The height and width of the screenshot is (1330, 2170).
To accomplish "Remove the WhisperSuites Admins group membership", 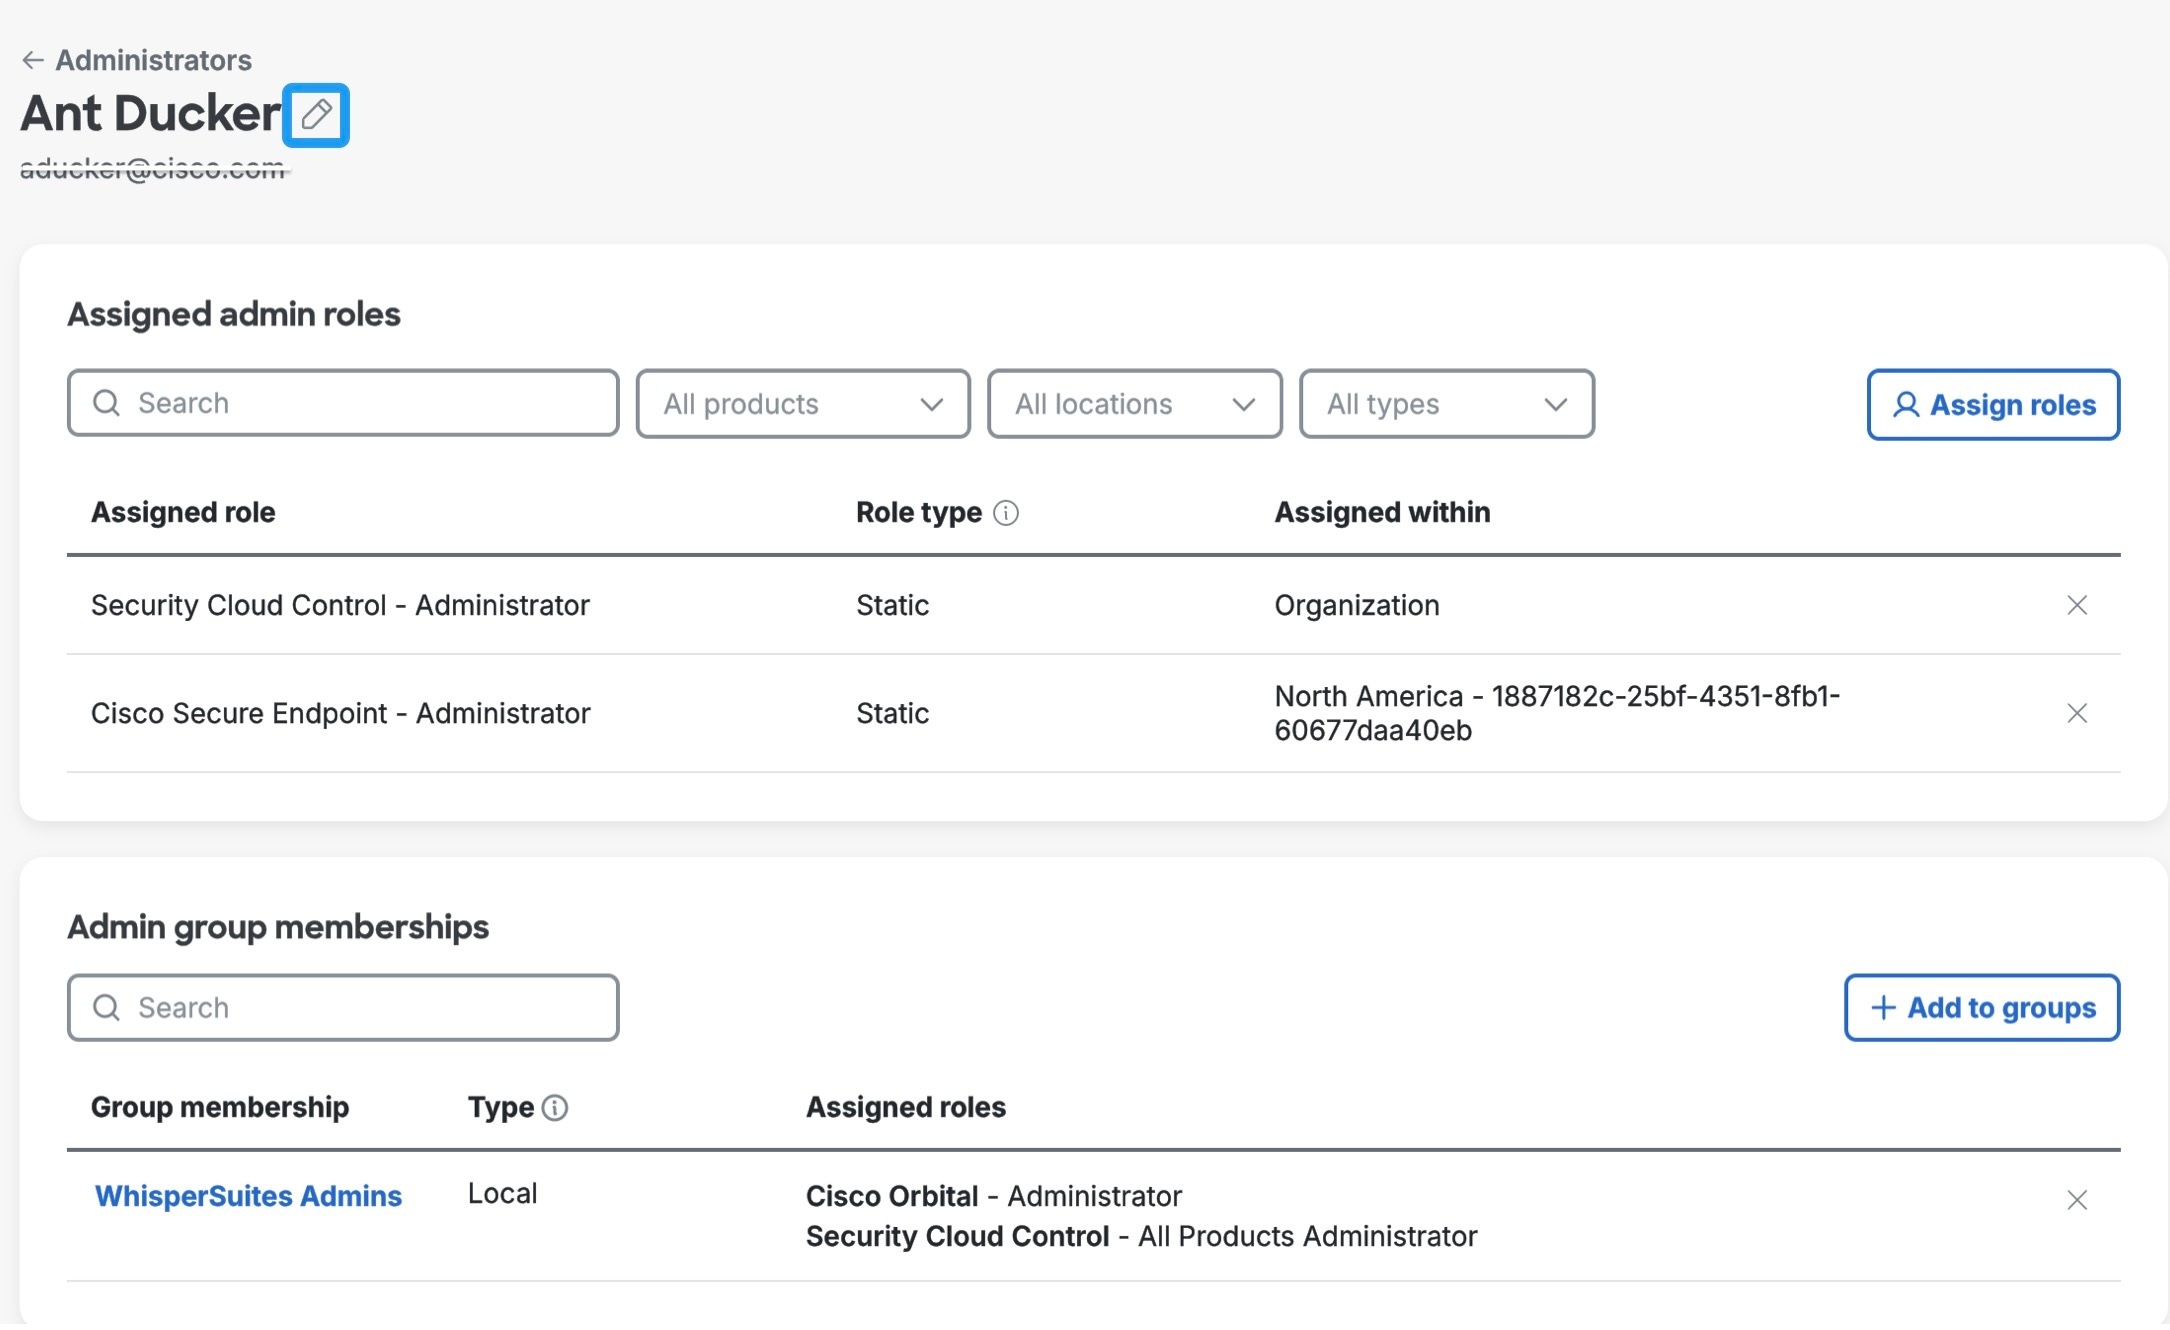I will [x=2077, y=1200].
